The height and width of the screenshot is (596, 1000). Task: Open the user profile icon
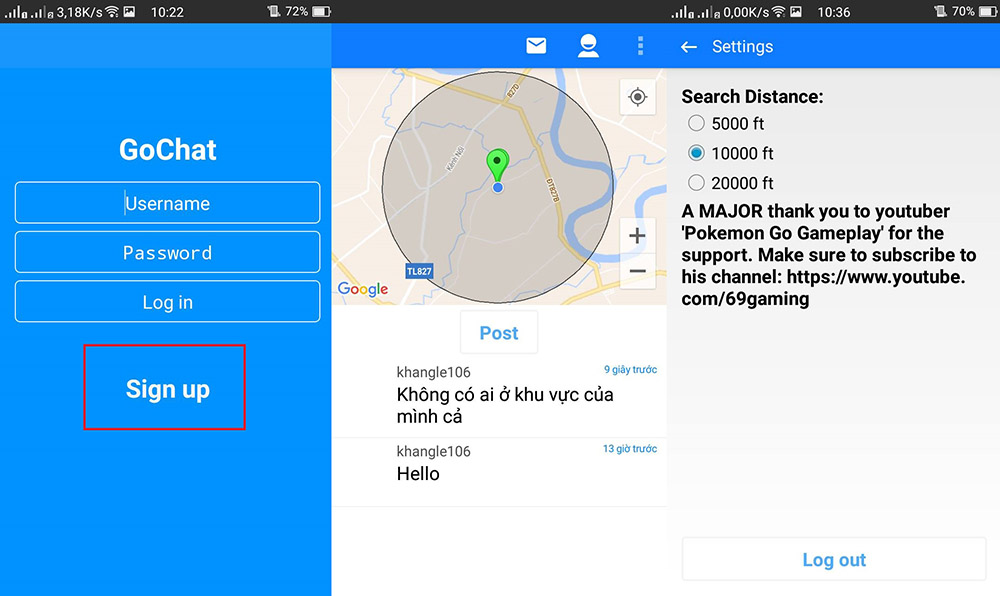click(x=588, y=46)
